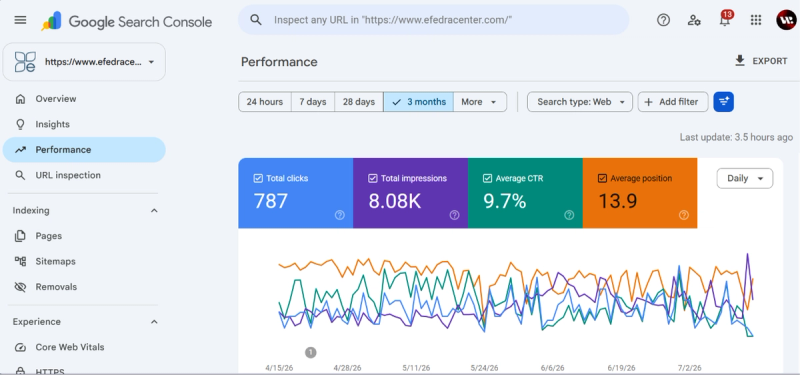Collapse the Indexing section
Screen dimensions: 800x375
click(154, 211)
